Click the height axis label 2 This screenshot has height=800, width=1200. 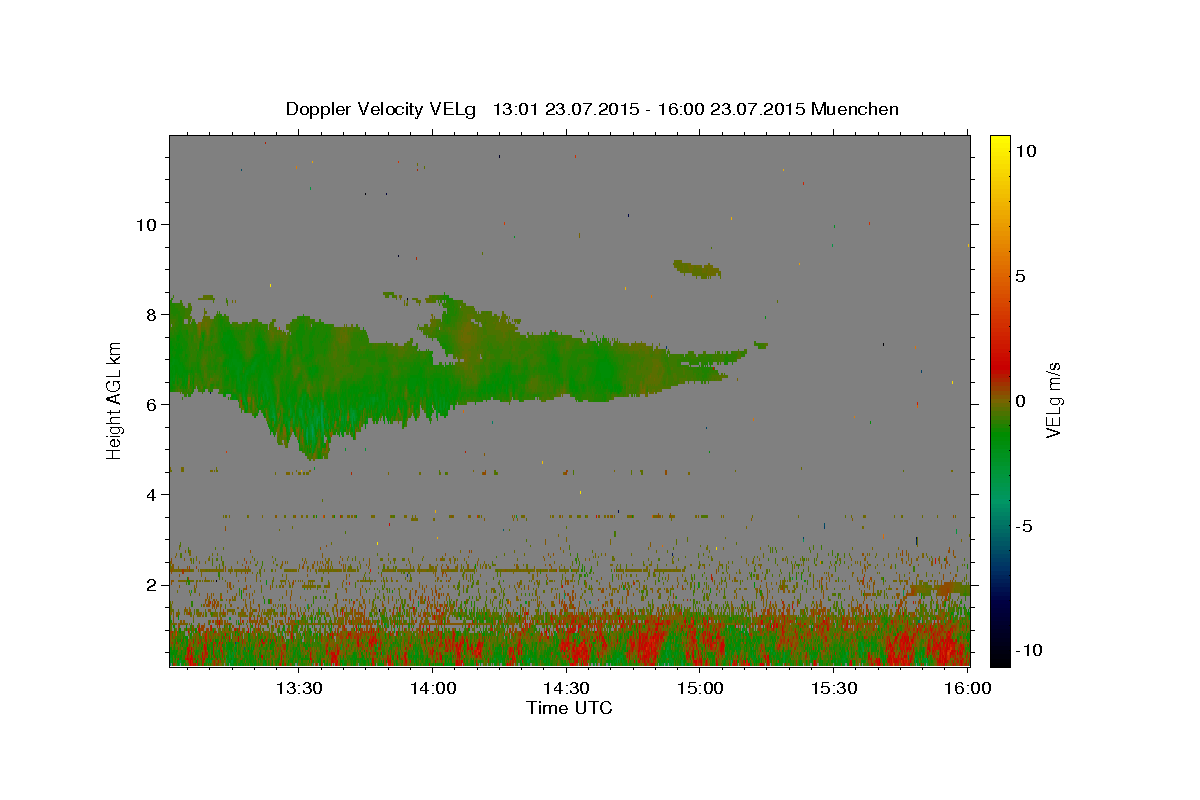pyautogui.click(x=151, y=584)
